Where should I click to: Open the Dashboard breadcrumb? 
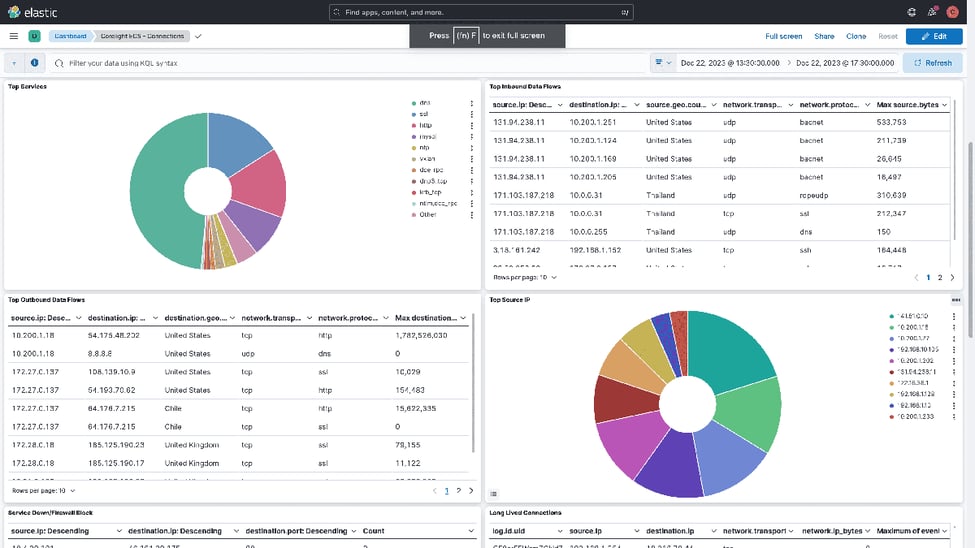point(70,36)
